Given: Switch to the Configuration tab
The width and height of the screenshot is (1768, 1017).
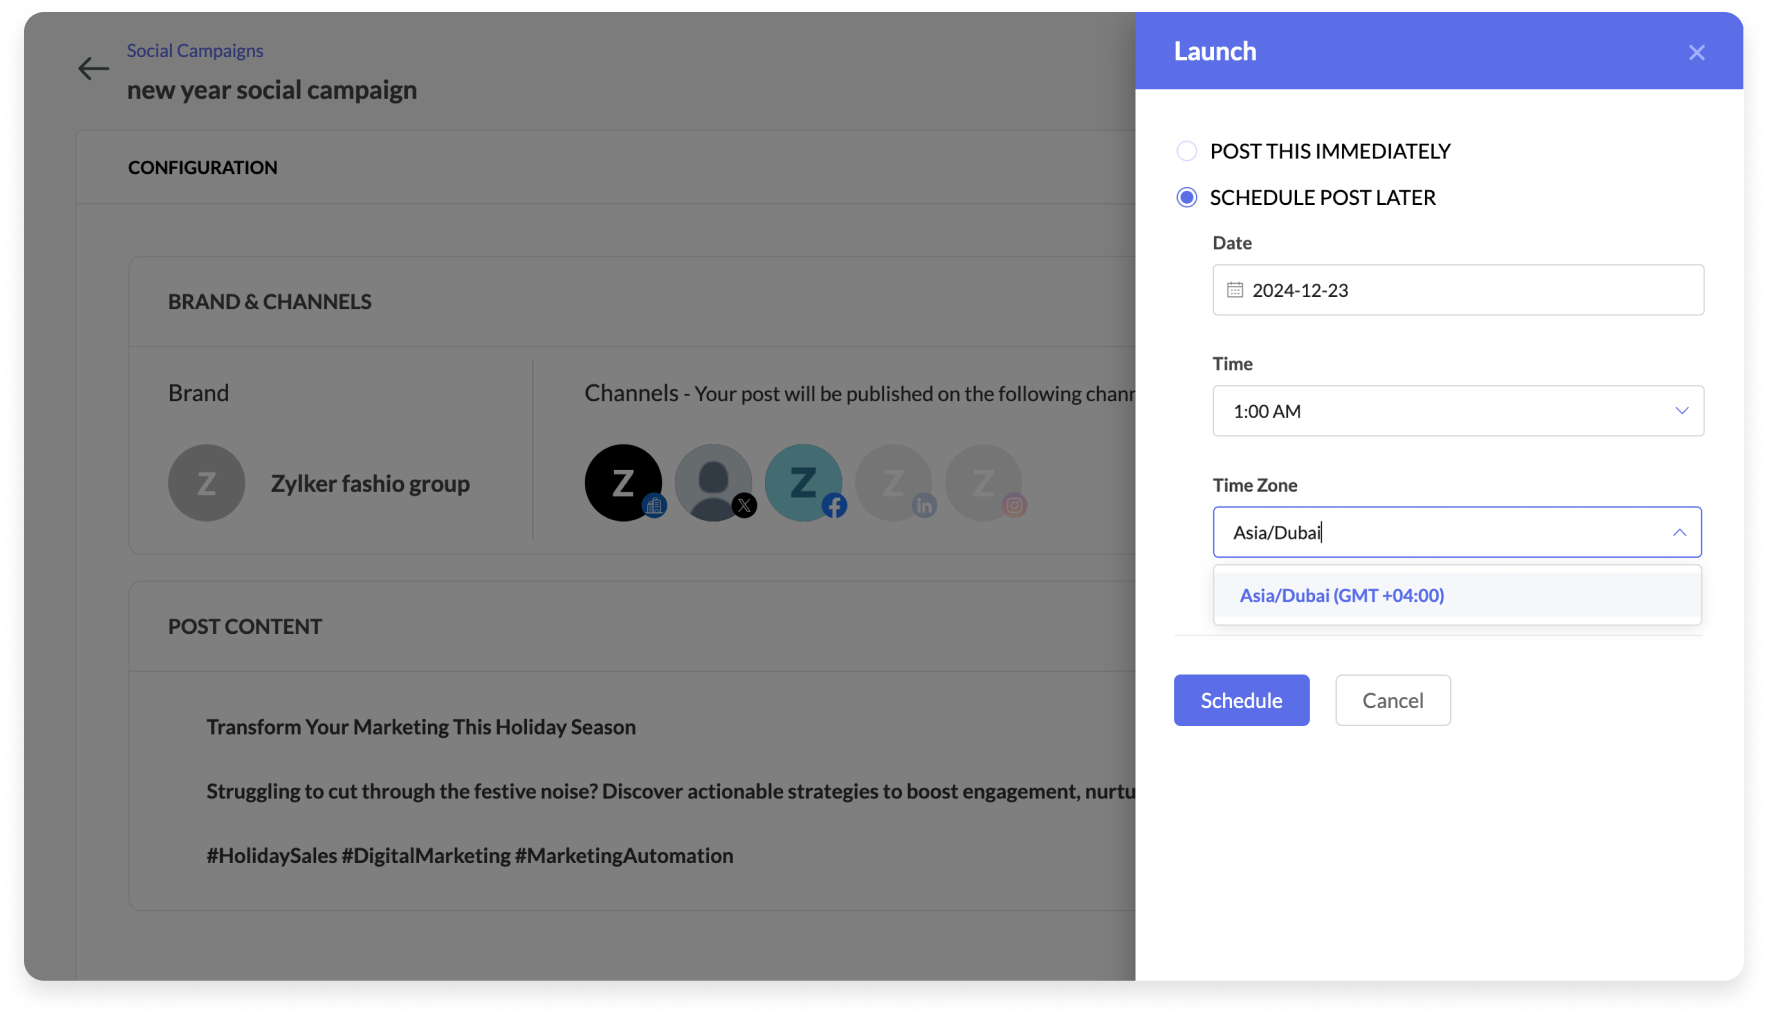Looking at the screenshot, I should (x=202, y=167).
